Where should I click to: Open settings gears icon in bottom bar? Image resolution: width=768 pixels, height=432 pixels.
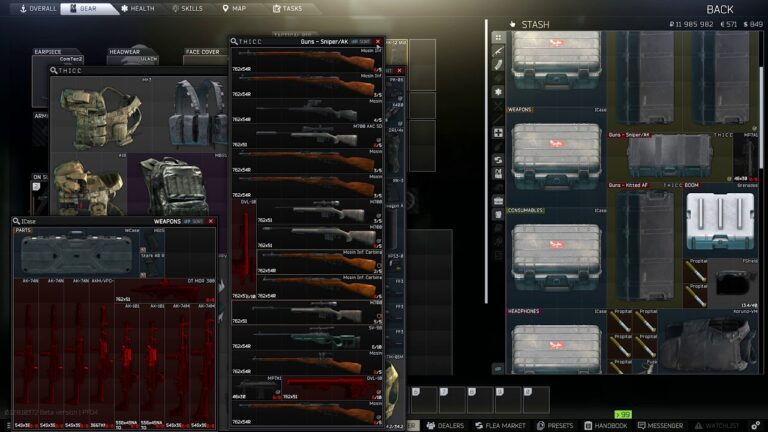756,425
